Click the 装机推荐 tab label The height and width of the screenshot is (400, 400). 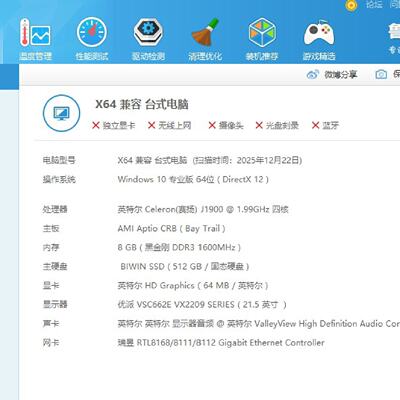(x=262, y=56)
